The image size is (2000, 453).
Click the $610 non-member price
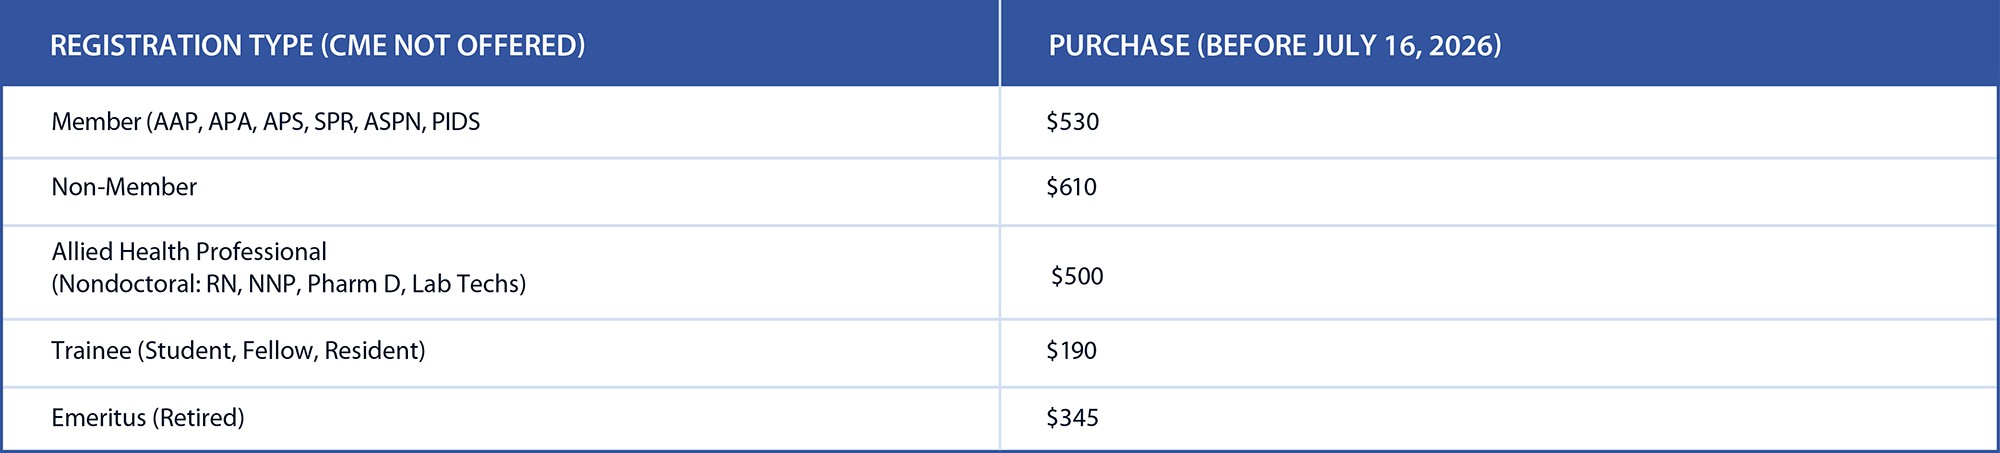(x=1071, y=187)
